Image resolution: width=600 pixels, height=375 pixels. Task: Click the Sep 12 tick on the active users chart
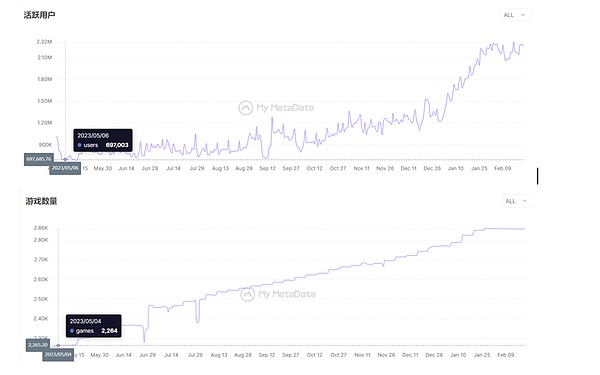coord(267,168)
